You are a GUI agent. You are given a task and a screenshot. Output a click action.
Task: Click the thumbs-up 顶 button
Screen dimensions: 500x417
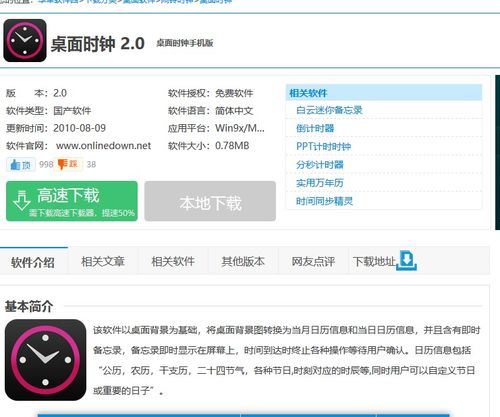pos(21,164)
